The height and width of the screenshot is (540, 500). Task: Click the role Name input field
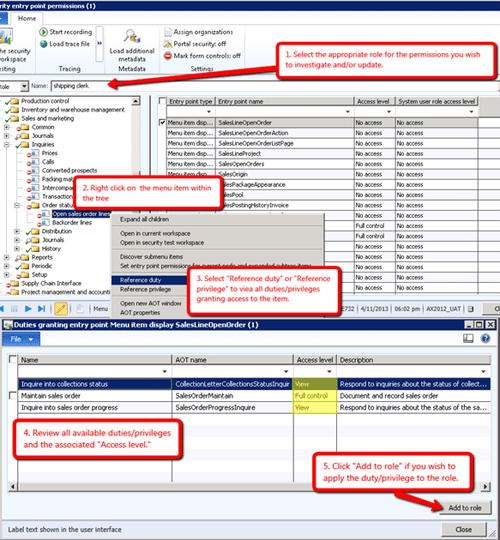coord(274,86)
